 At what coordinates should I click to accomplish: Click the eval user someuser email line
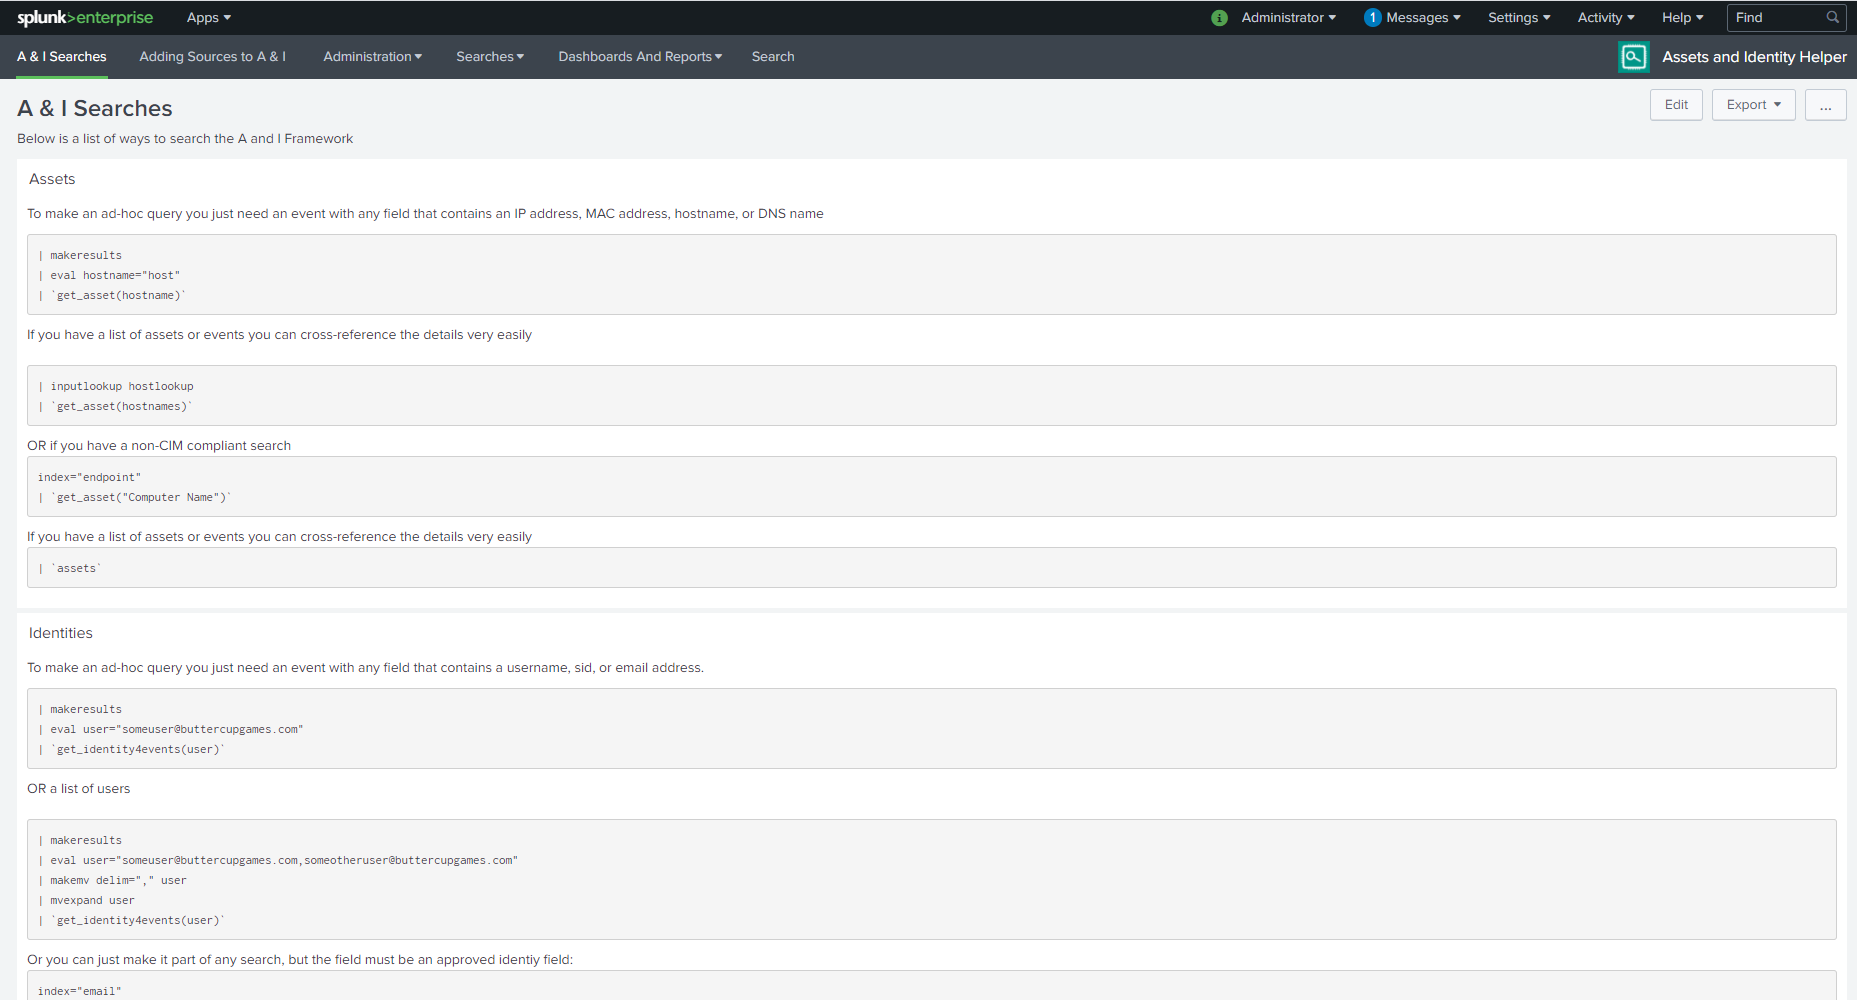tap(171, 730)
